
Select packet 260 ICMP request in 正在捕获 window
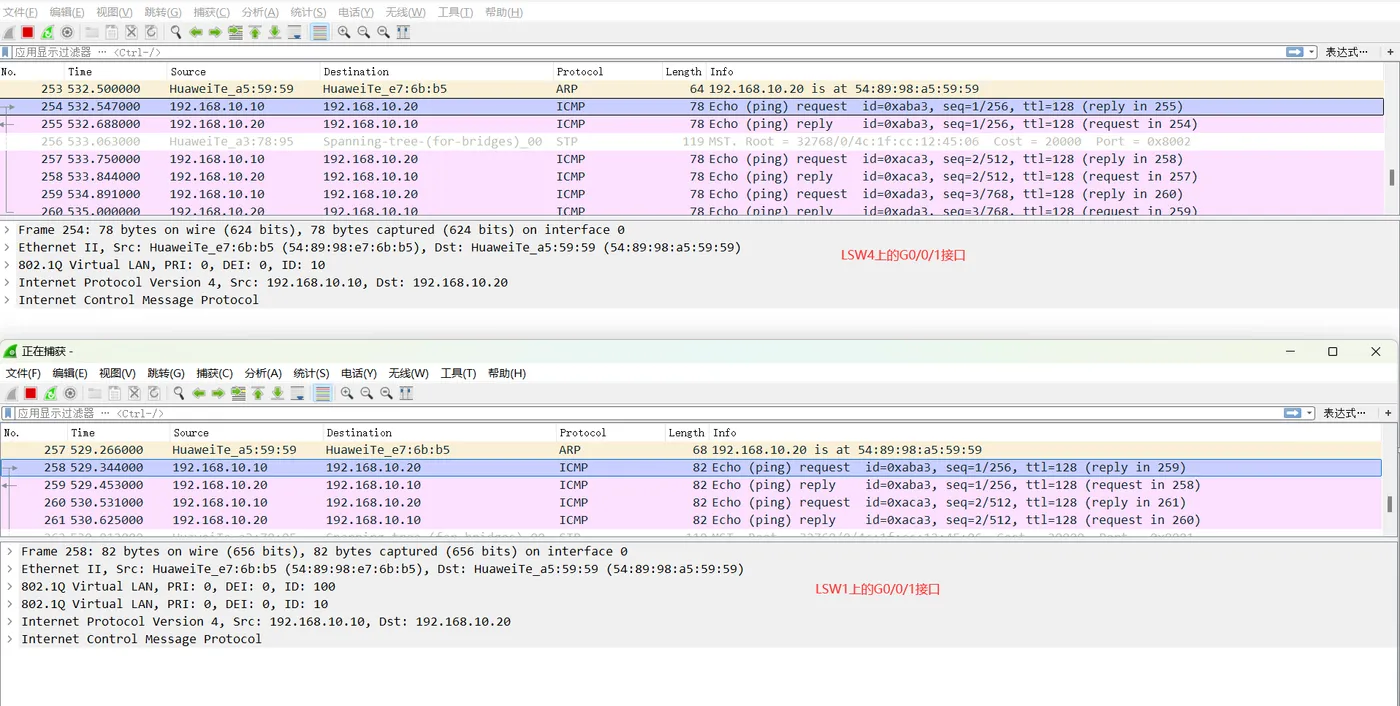point(692,503)
